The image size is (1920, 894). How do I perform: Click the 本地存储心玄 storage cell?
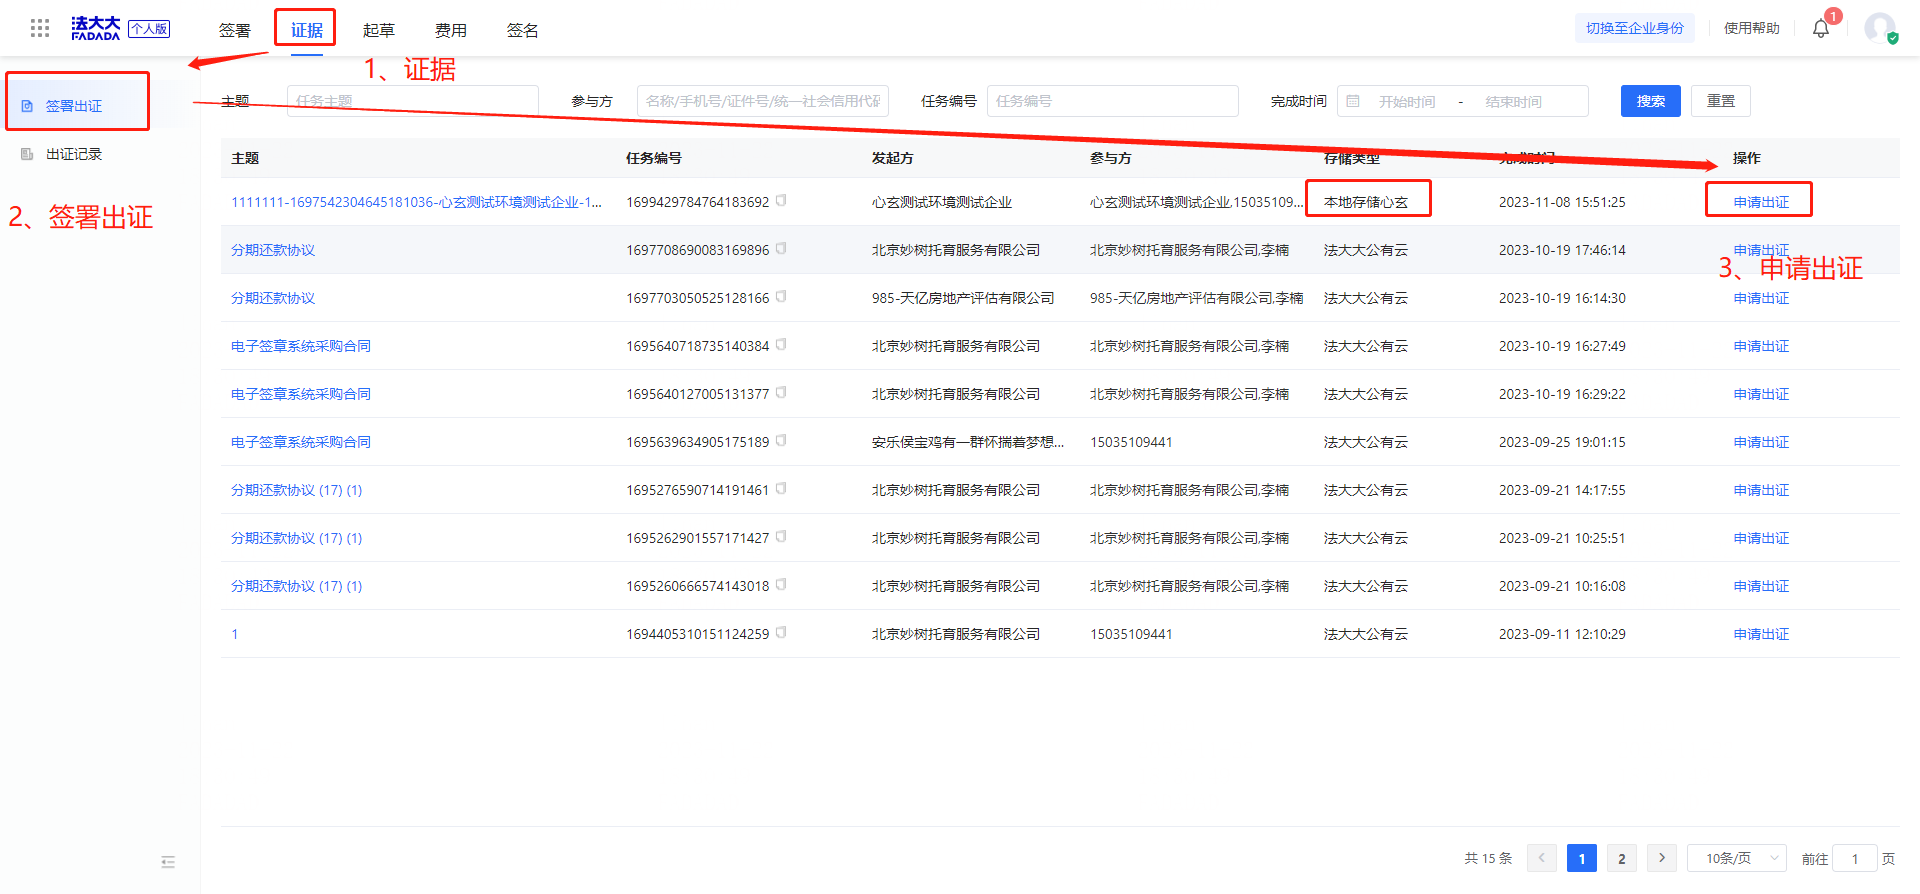coord(1366,202)
